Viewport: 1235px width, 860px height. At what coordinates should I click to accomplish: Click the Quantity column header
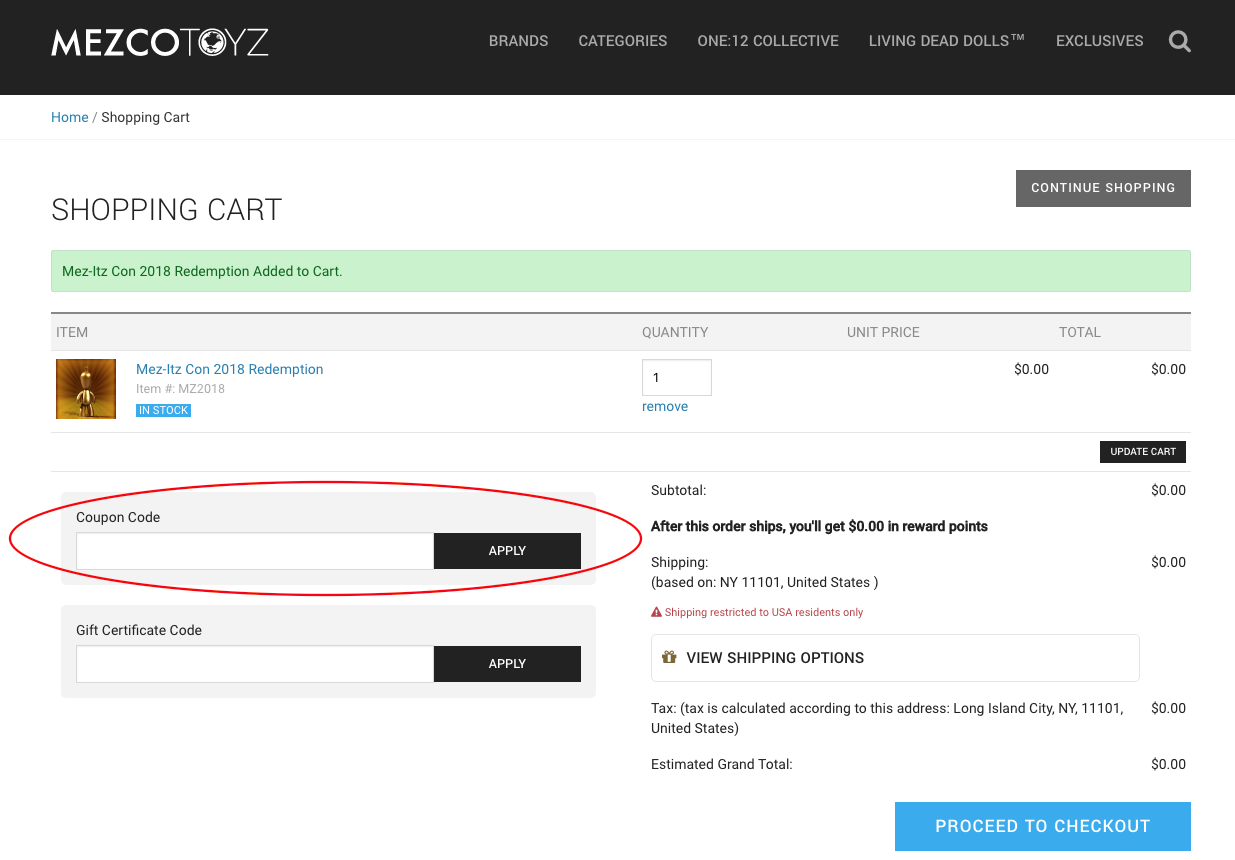(675, 332)
